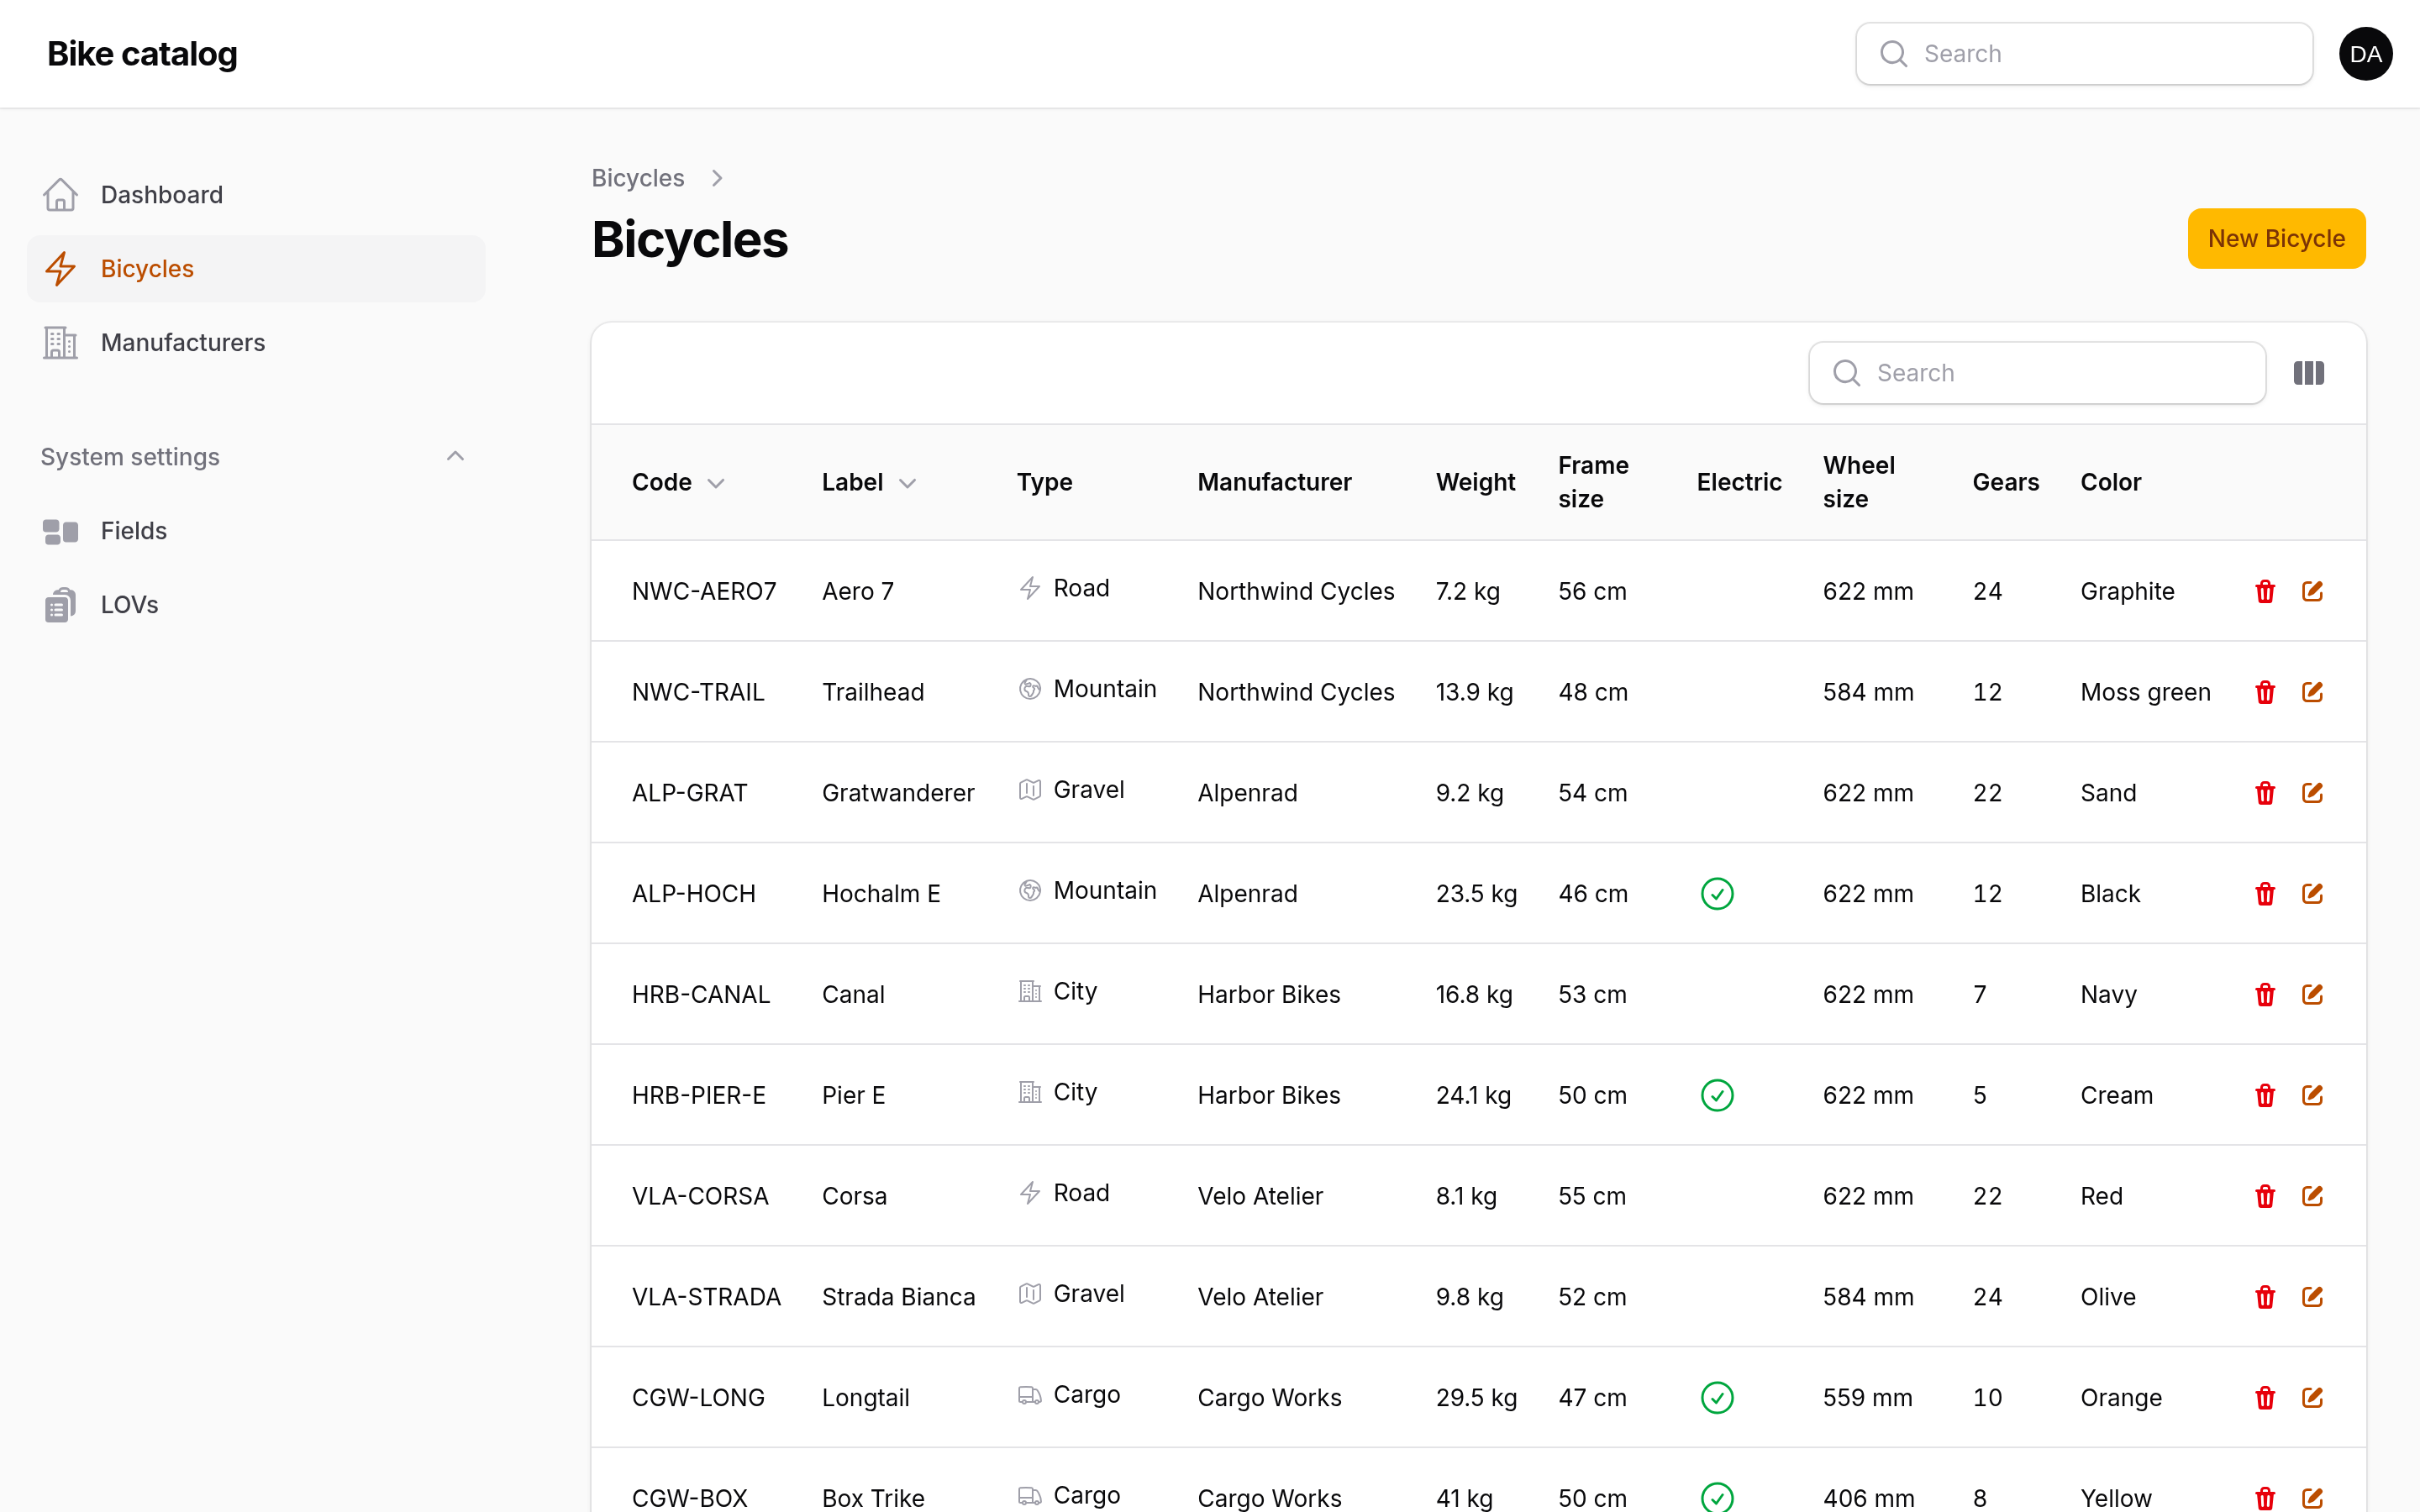Toggle table column visibility icon
Screen dimensions: 2420x1512
coord(2308,373)
